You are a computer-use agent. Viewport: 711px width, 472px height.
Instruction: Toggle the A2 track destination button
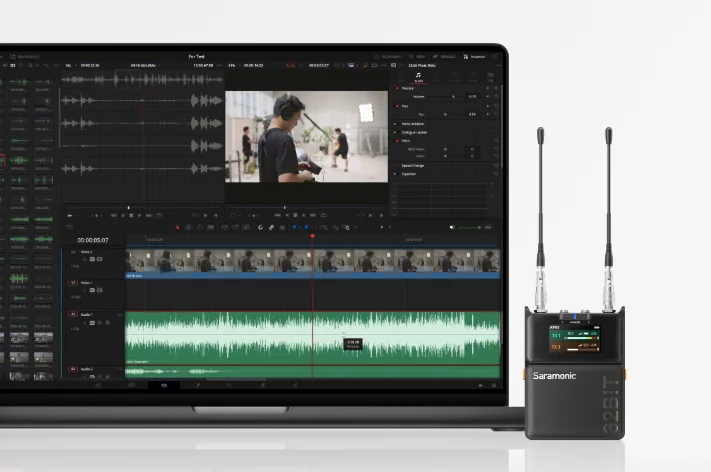(73, 369)
